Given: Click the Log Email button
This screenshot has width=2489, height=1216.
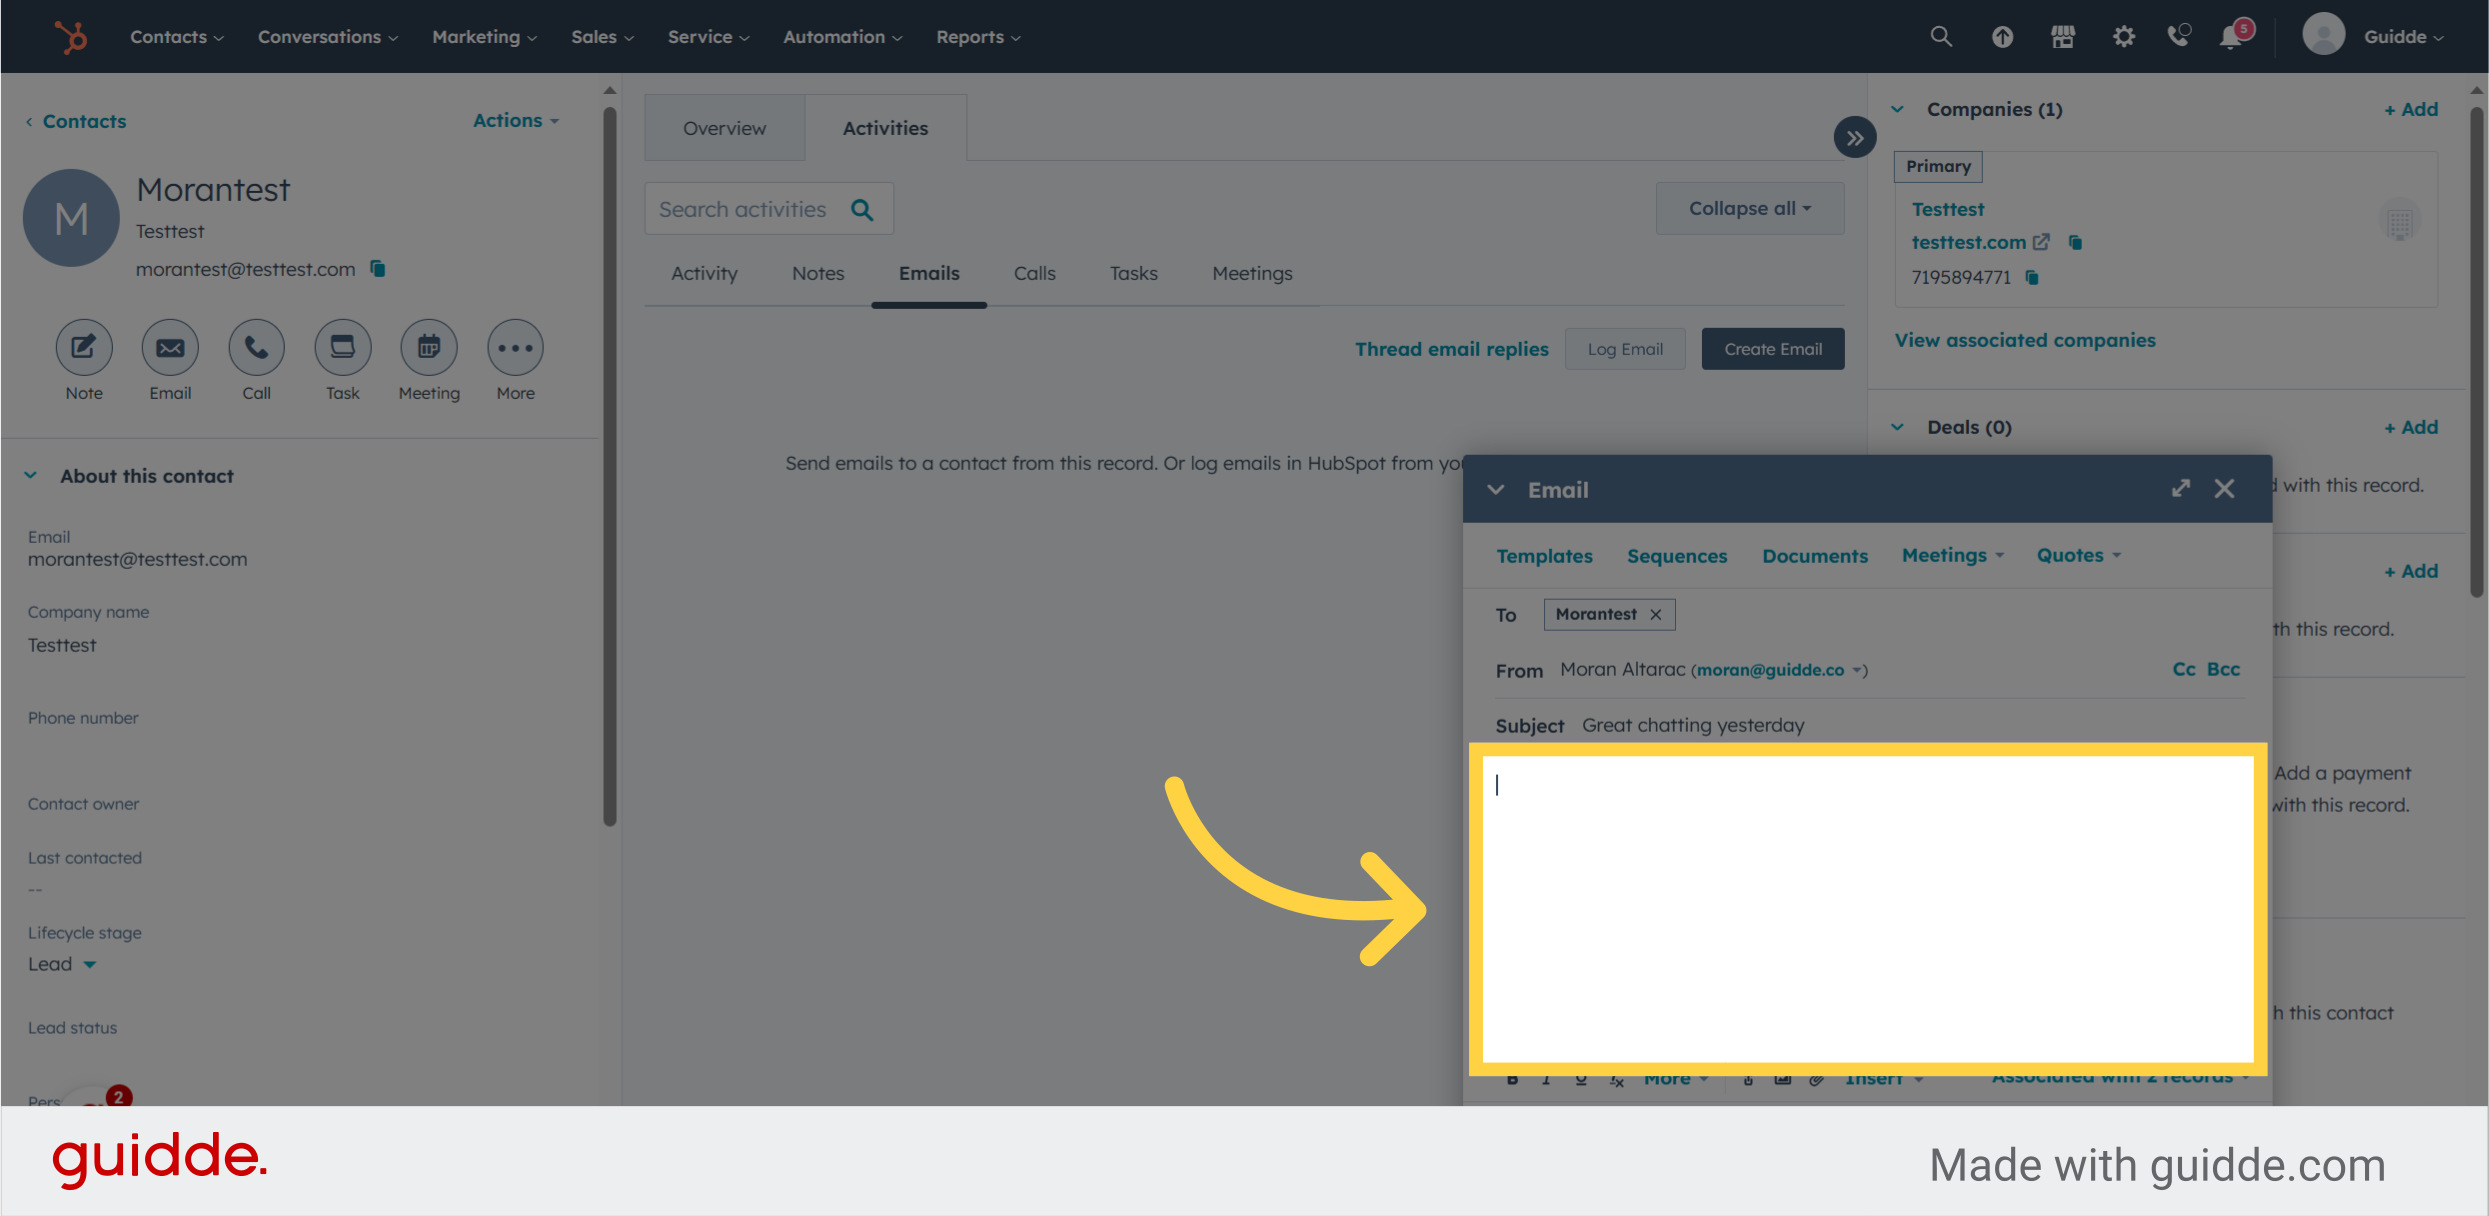Looking at the screenshot, I should pos(1625,349).
